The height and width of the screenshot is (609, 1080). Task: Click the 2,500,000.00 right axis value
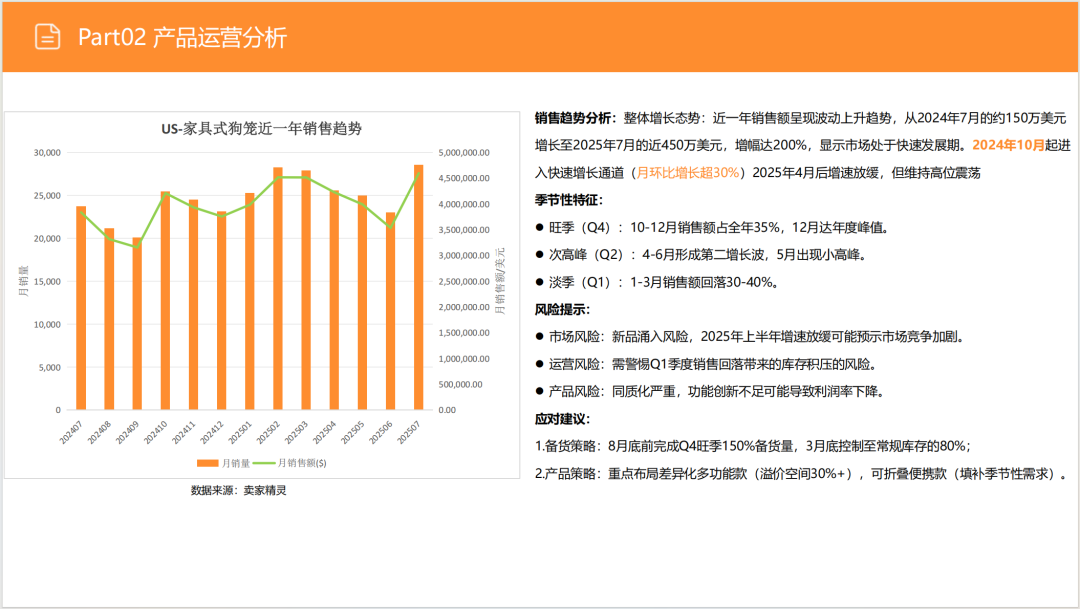pos(464,282)
